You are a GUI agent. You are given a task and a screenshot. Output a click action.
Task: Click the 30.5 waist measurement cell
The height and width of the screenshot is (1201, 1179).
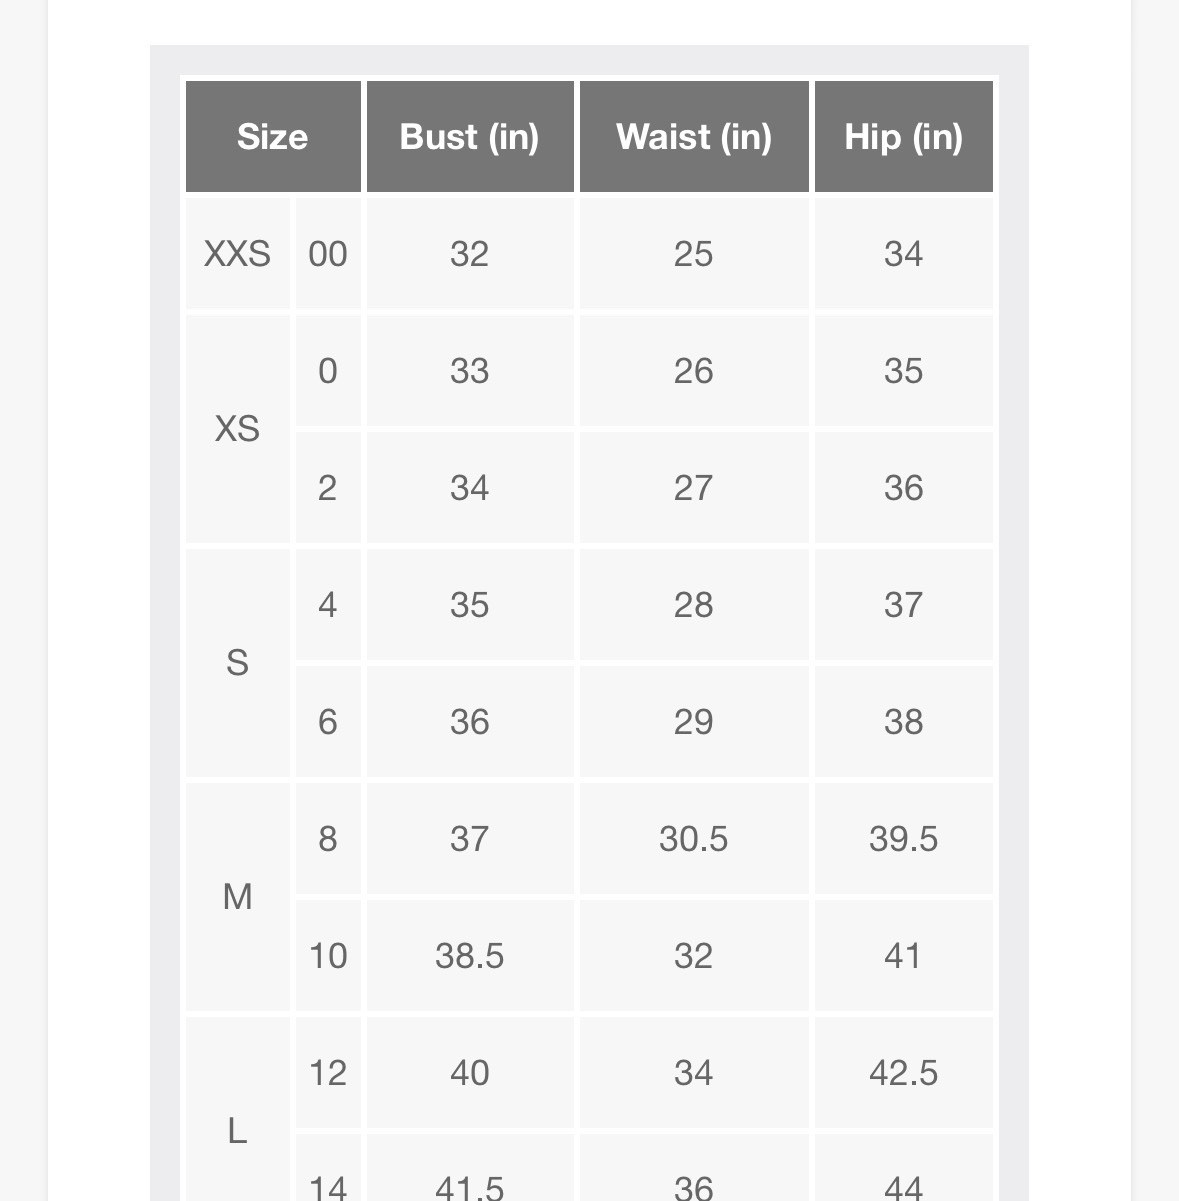694,838
